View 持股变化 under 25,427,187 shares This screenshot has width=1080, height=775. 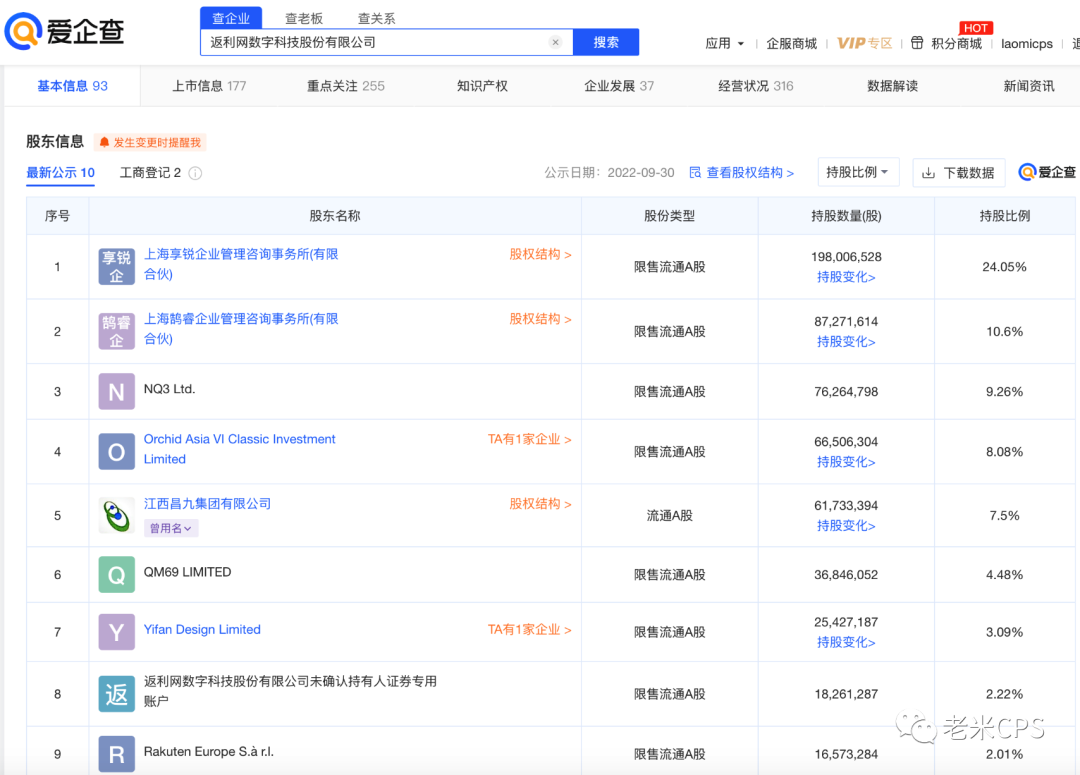[846, 642]
